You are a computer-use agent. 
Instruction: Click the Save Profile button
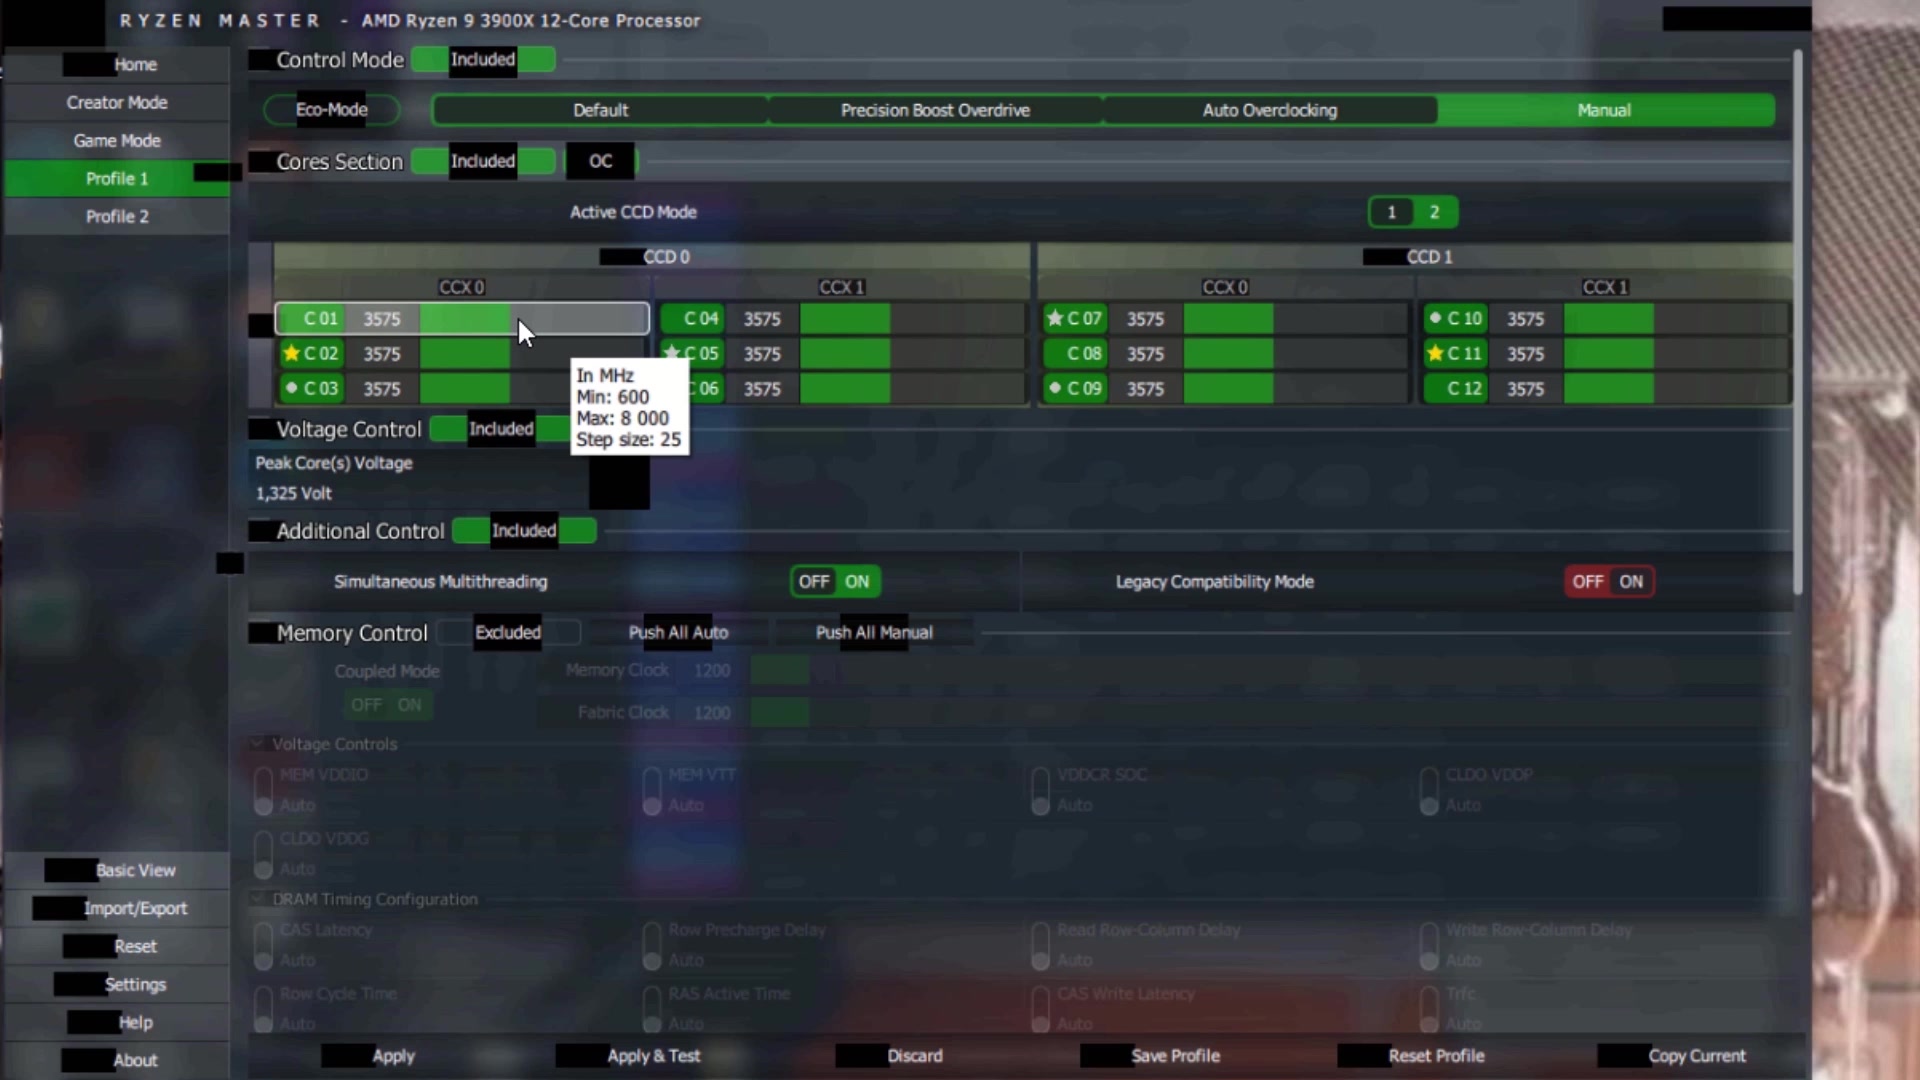coord(1152,1056)
